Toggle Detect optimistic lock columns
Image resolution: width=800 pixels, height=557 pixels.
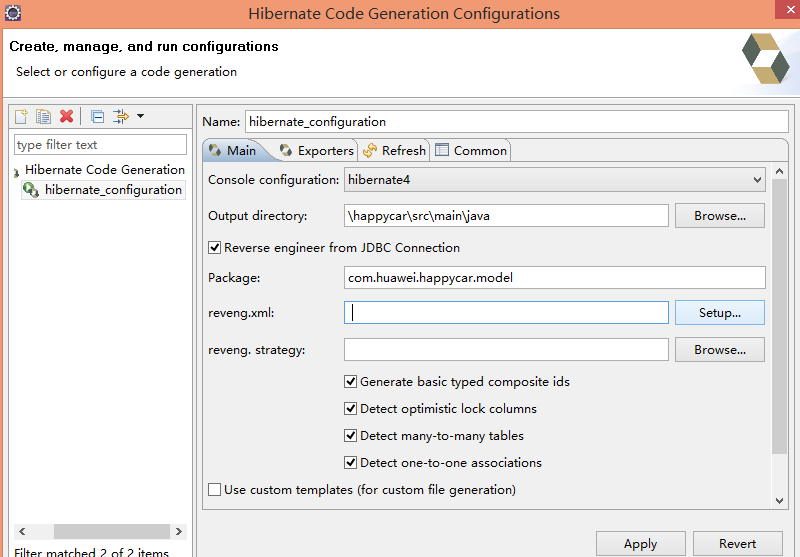pyautogui.click(x=351, y=409)
